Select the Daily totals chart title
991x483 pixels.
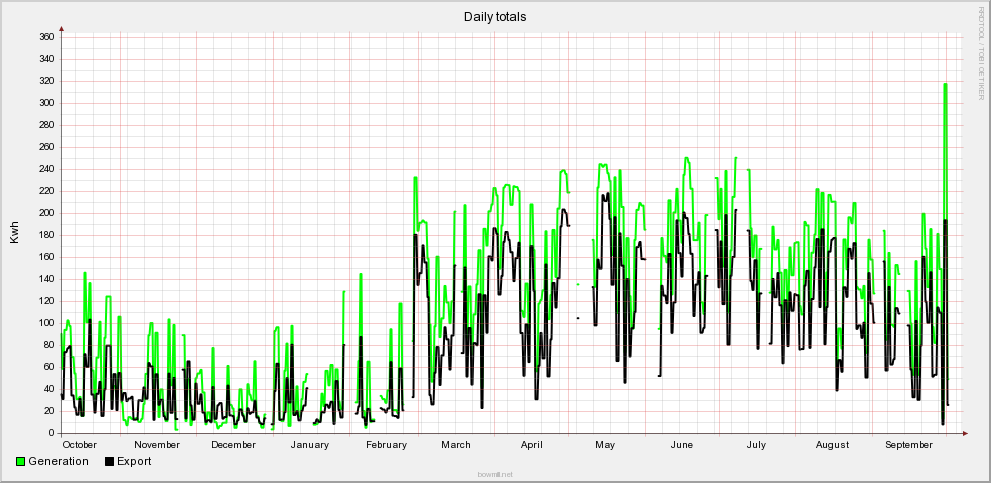pyautogui.click(x=495, y=17)
